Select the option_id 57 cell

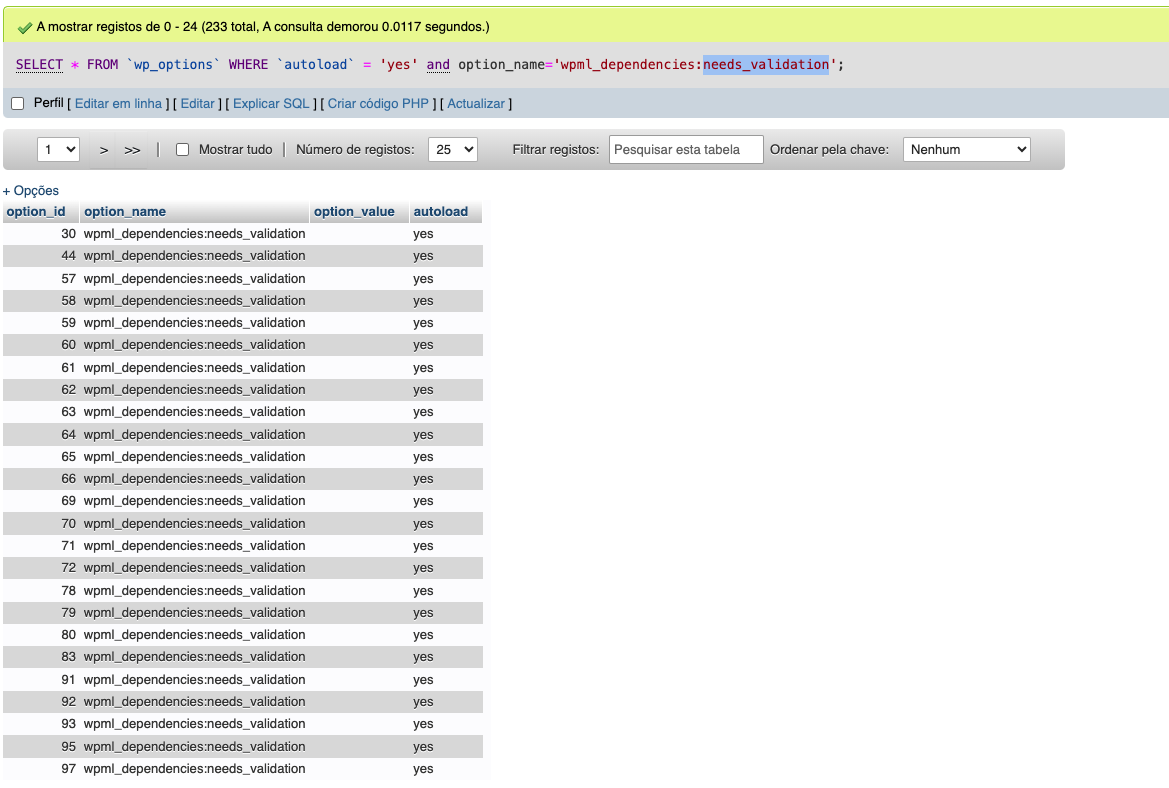coord(41,279)
